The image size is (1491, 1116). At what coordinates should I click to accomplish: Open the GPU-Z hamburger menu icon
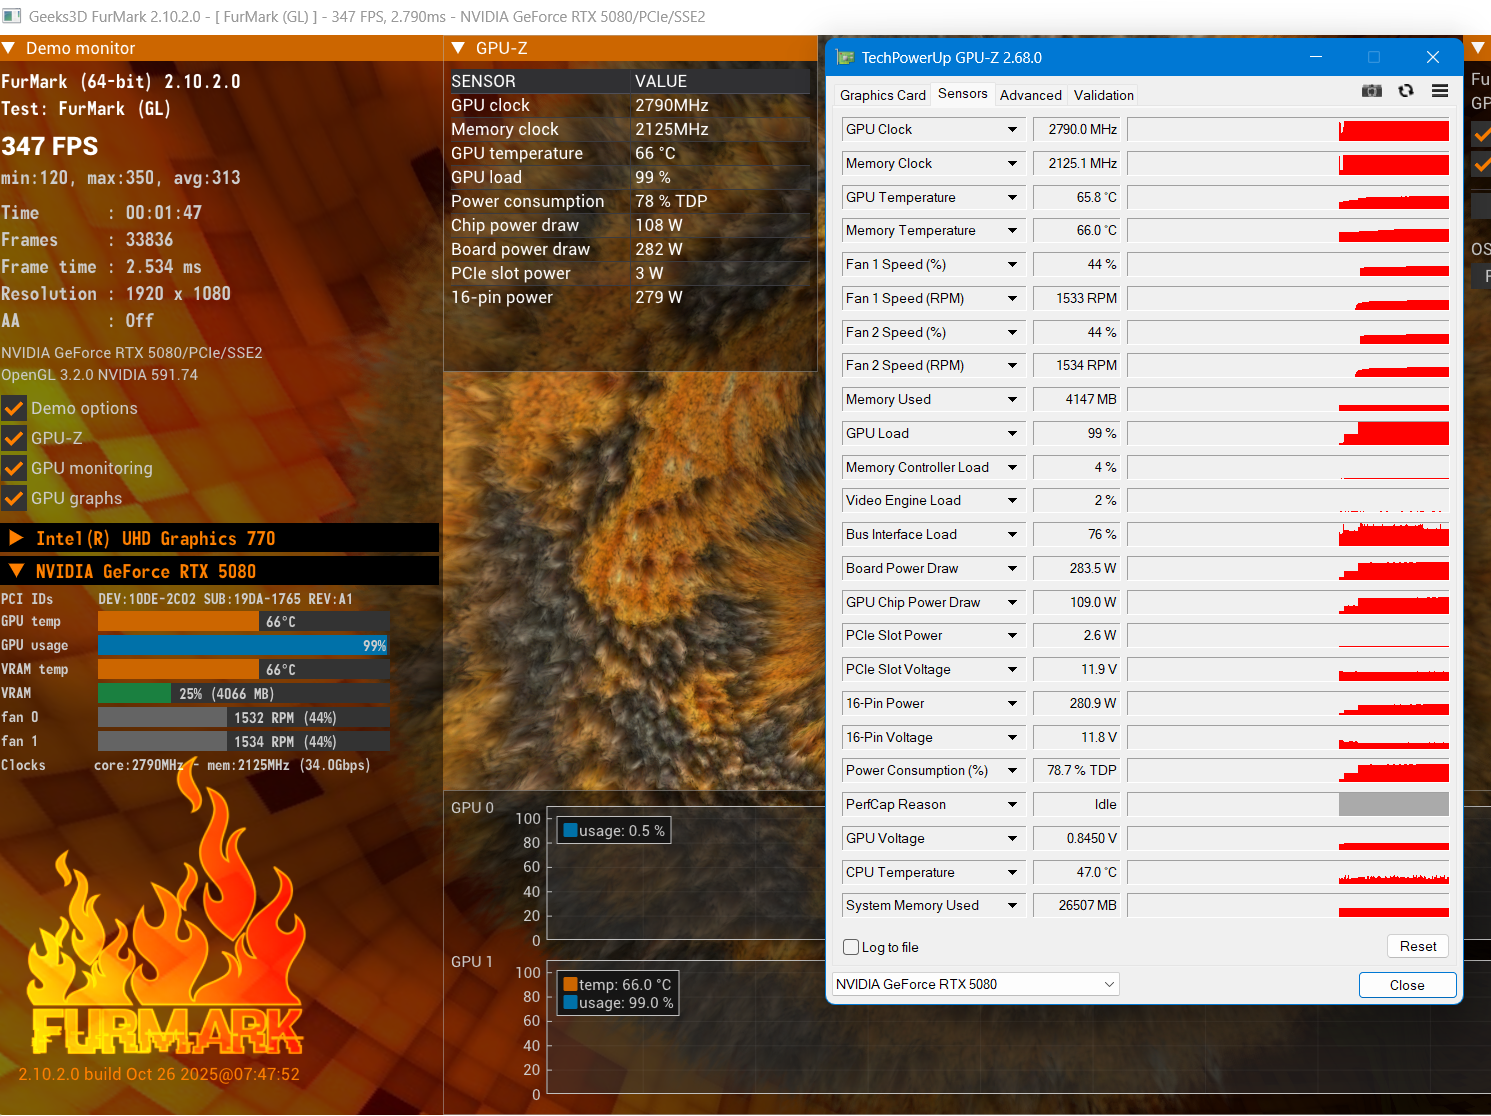(x=1440, y=91)
